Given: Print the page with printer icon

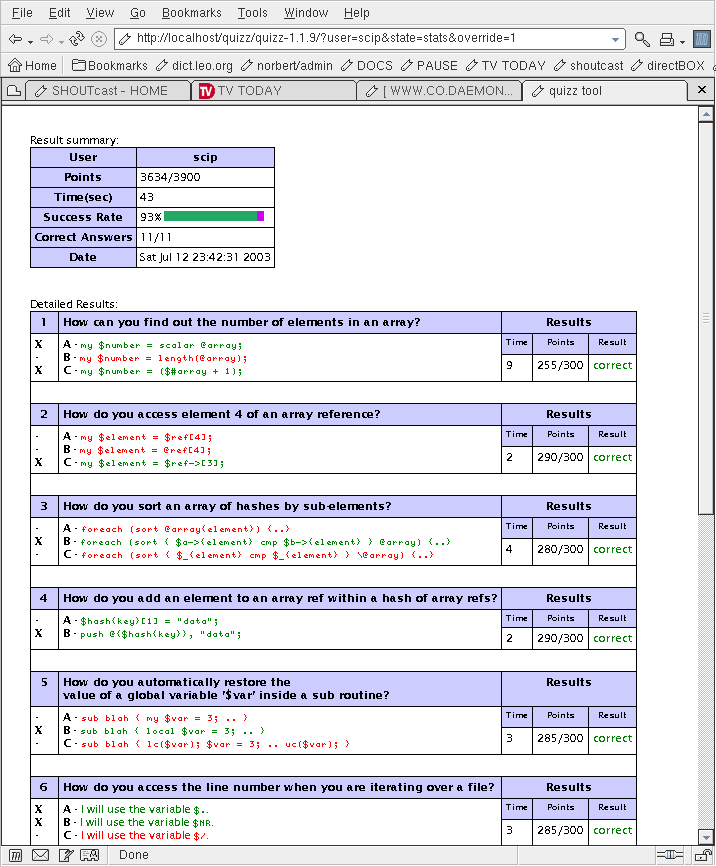Looking at the screenshot, I should point(667,39).
